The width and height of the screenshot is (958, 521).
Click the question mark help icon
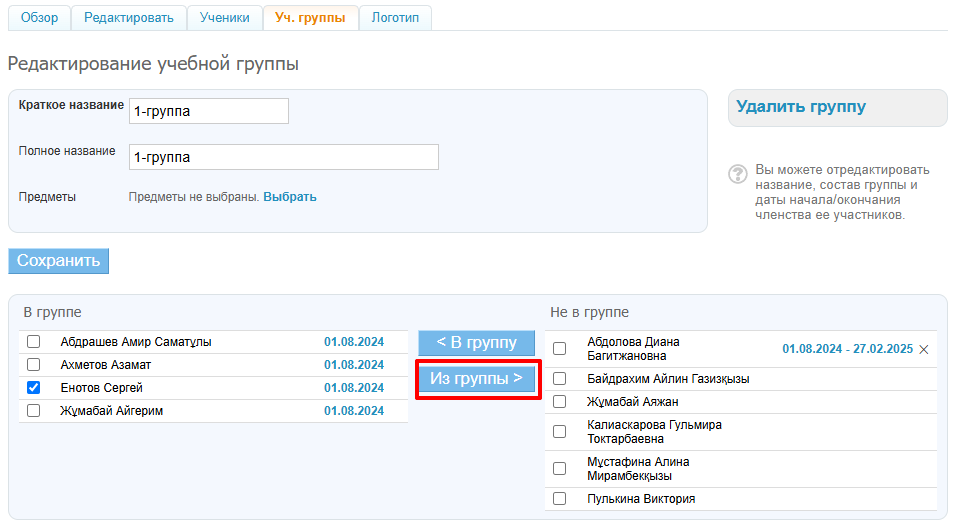(738, 174)
